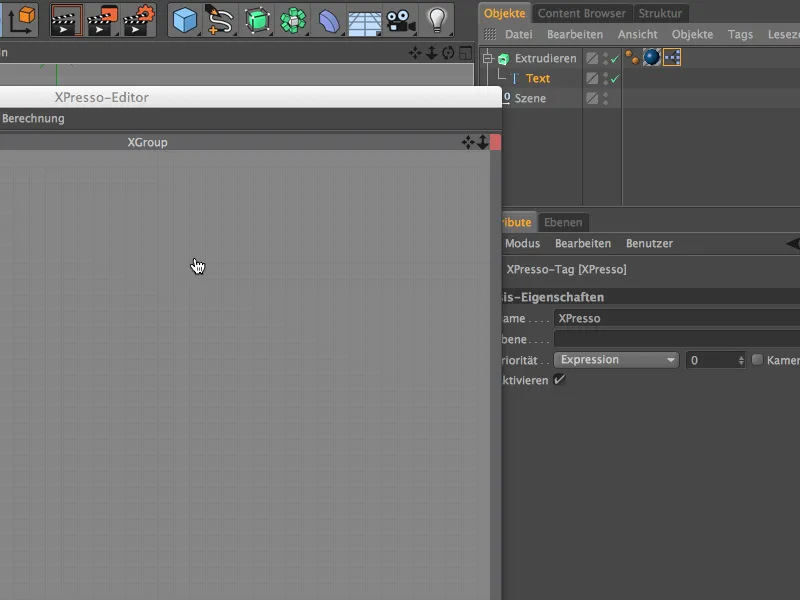Switch to the Content Browser tab
This screenshot has height=600, width=800.
(582, 13)
